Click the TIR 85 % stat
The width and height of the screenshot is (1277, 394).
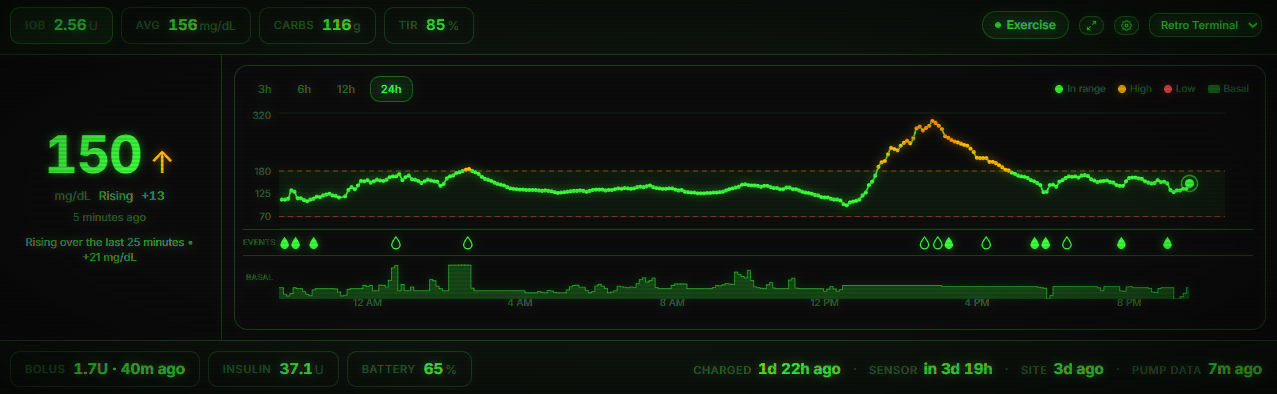tap(428, 25)
